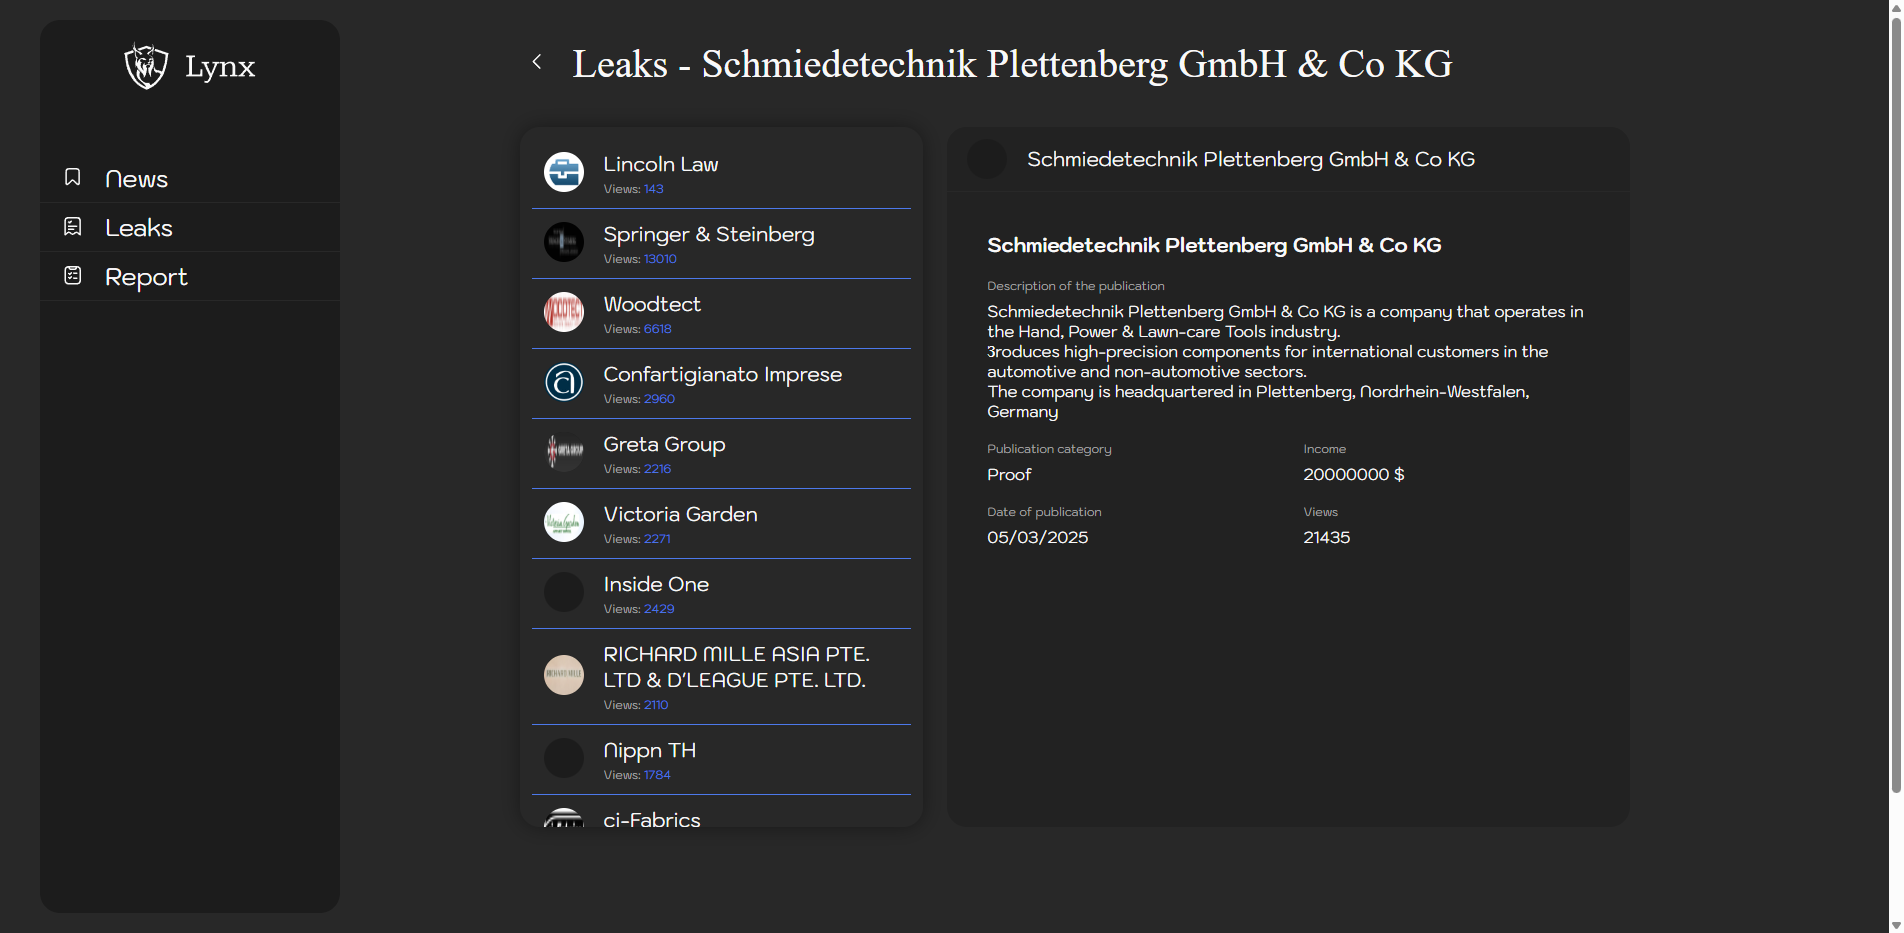The width and height of the screenshot is (1904, 933).
Task: Select the RICHARD MILLE ASIA PTE. LTD entry
Action: click(735, 668)
